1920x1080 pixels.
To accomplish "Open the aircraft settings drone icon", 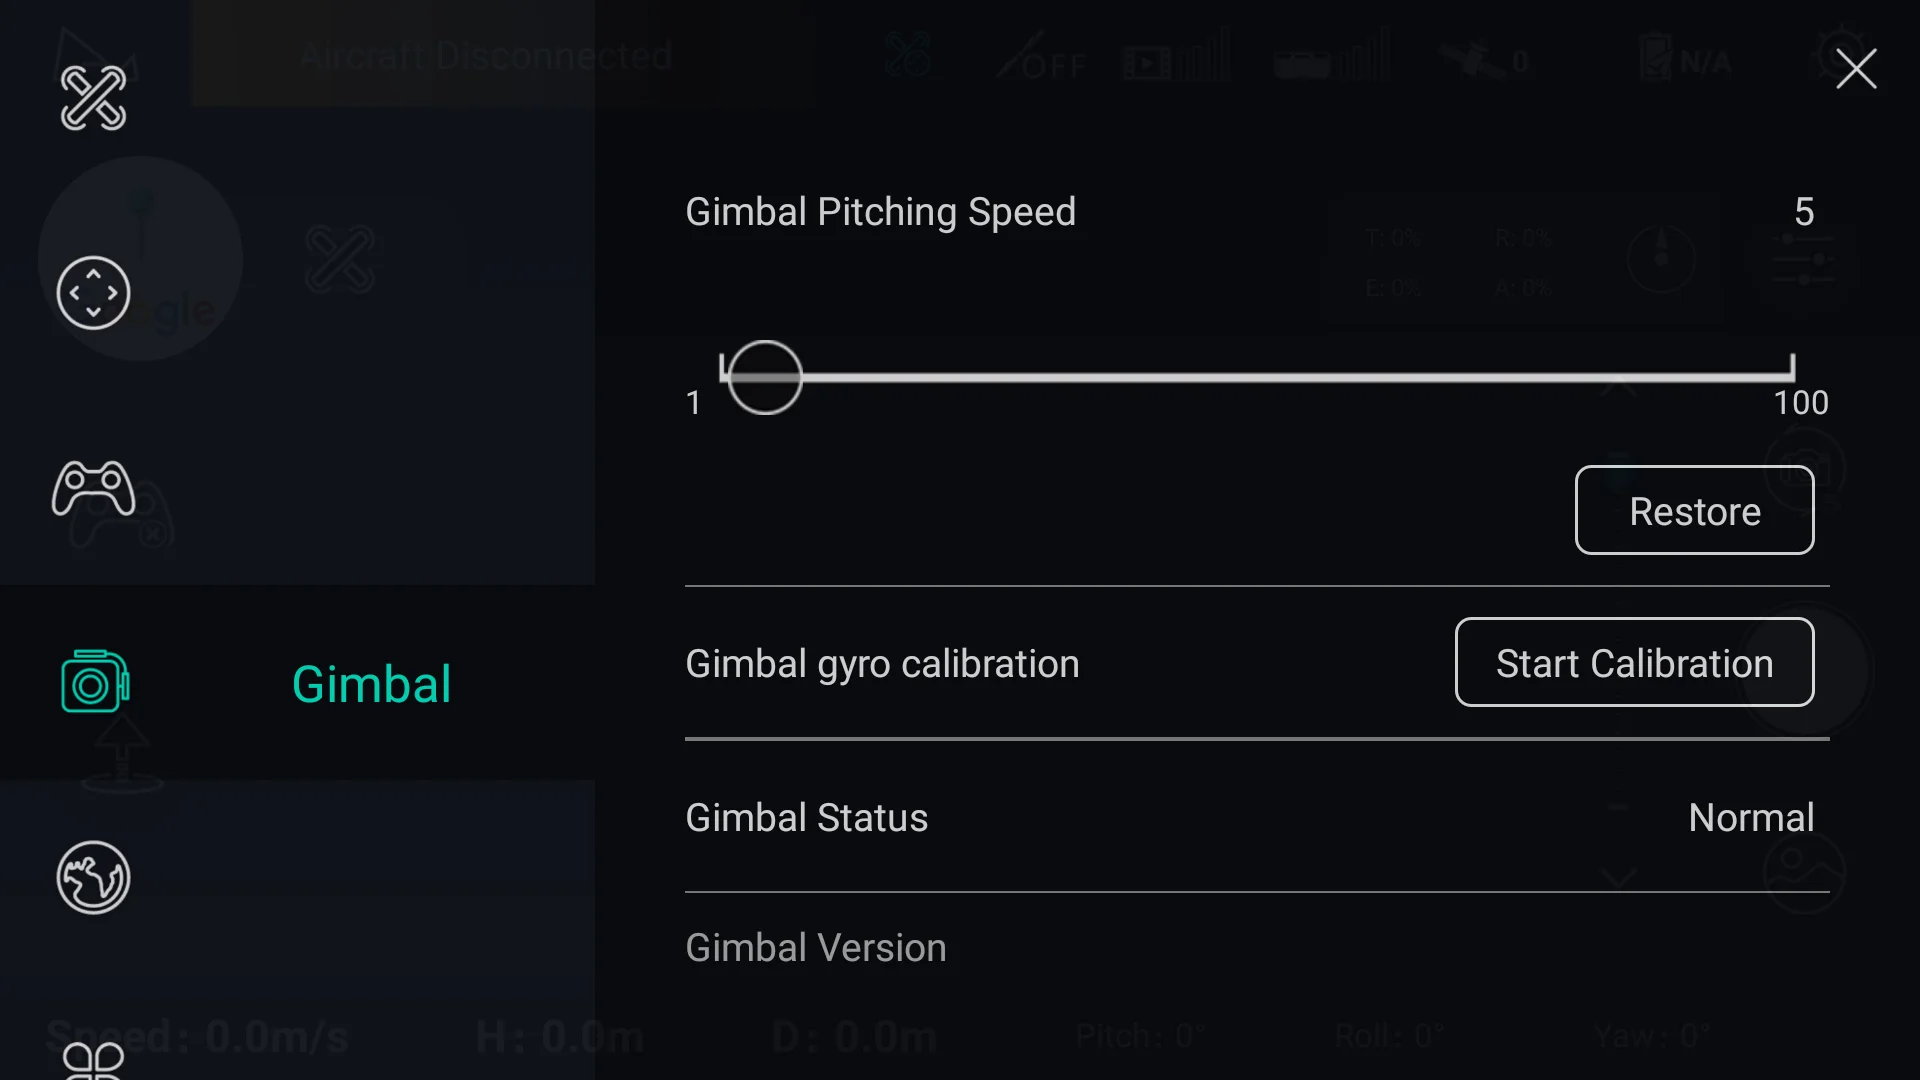I will [x=93, y=98].
